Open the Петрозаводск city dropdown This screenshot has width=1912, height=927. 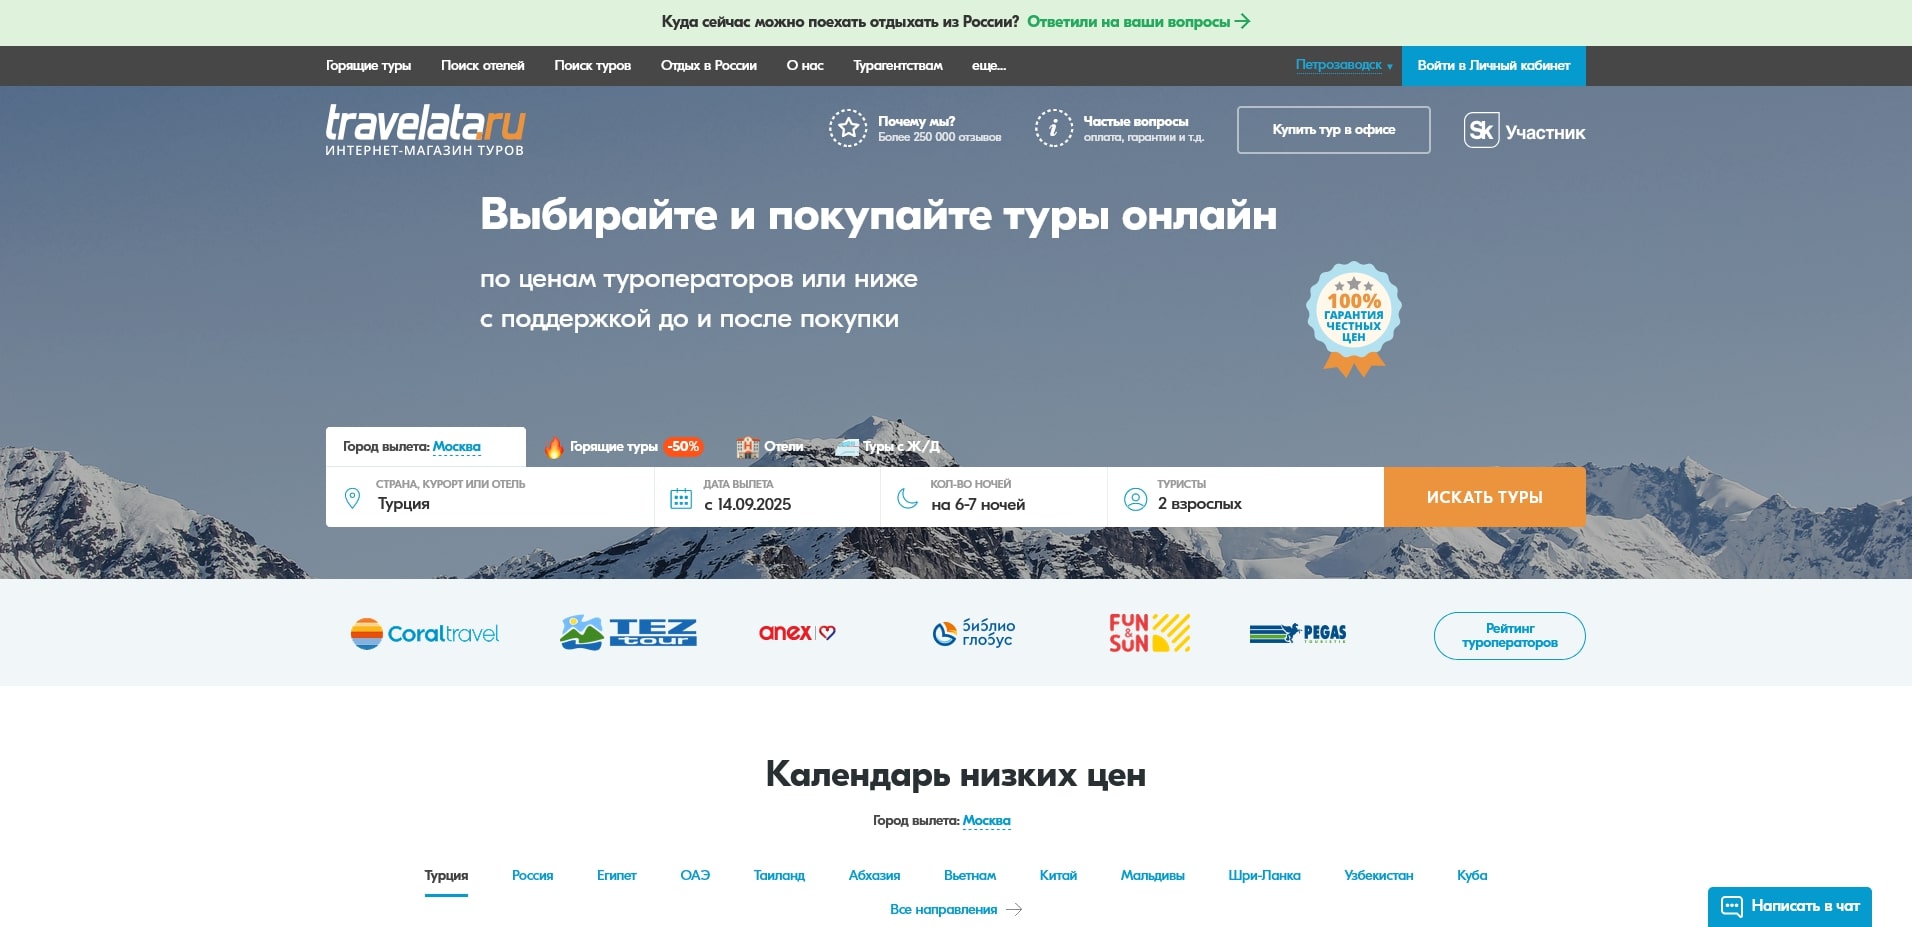pyautogui.click(x=1340, y=65)
